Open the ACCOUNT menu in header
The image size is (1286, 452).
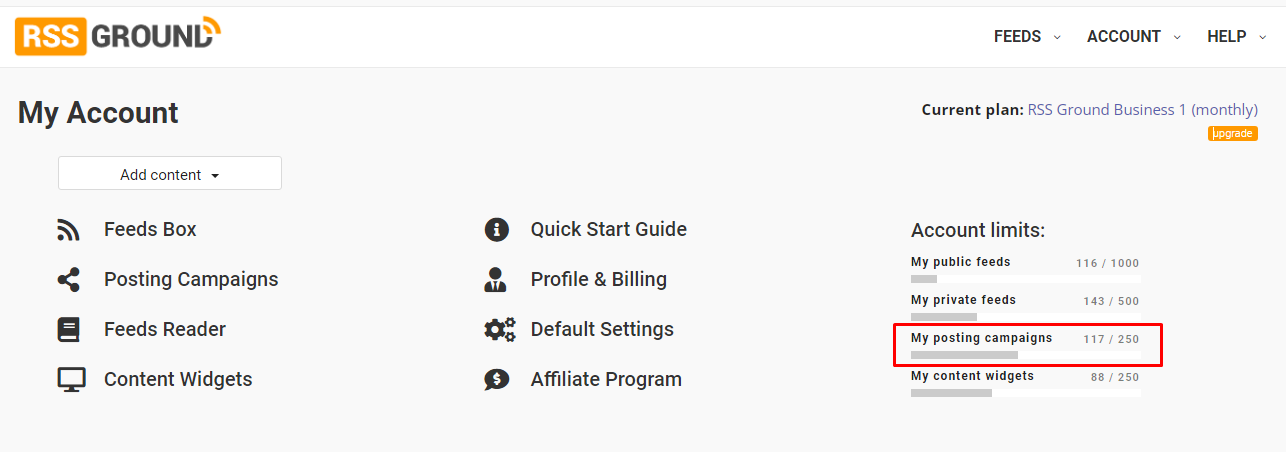click(1134, 36)
